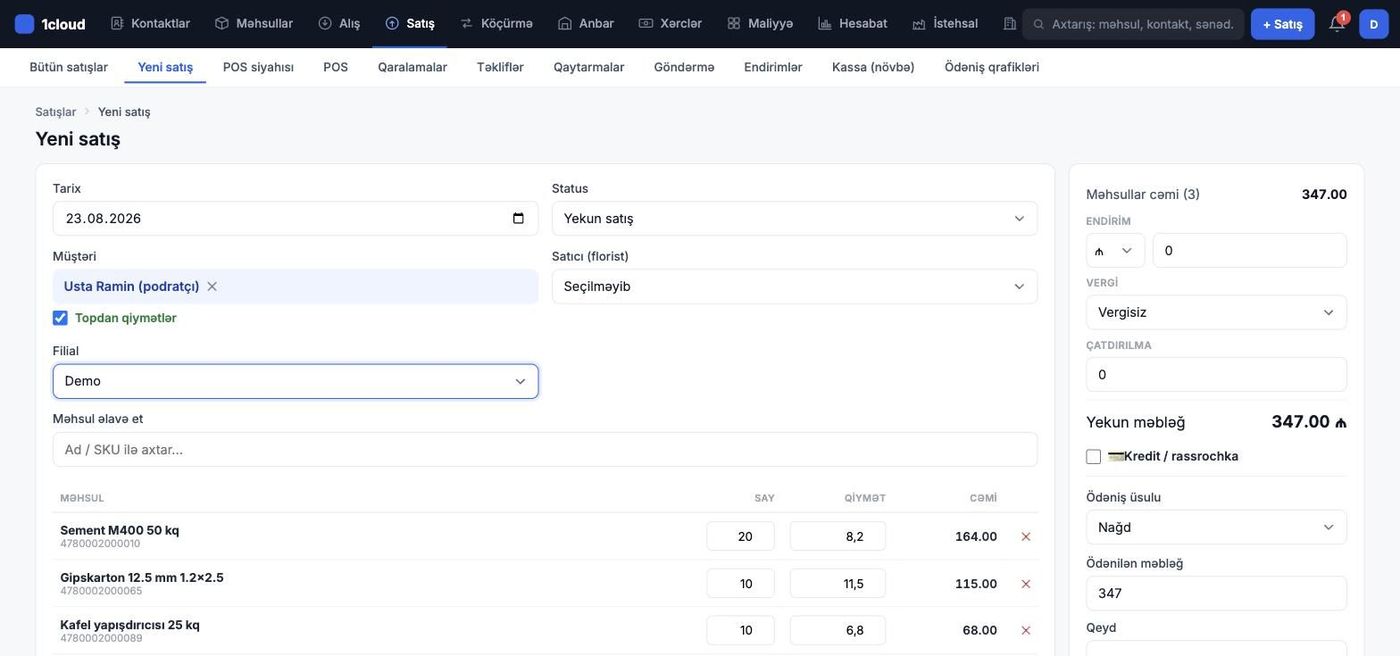Toggle Topdan qiymətlər checkbox
Image resolution: width=1400 pixels, height=656 pixels.
[x=60, y=318]
